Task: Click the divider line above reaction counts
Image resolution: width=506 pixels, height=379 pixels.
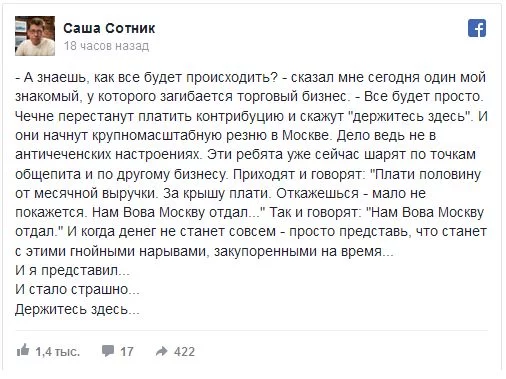Action: [x=252, y=331]
